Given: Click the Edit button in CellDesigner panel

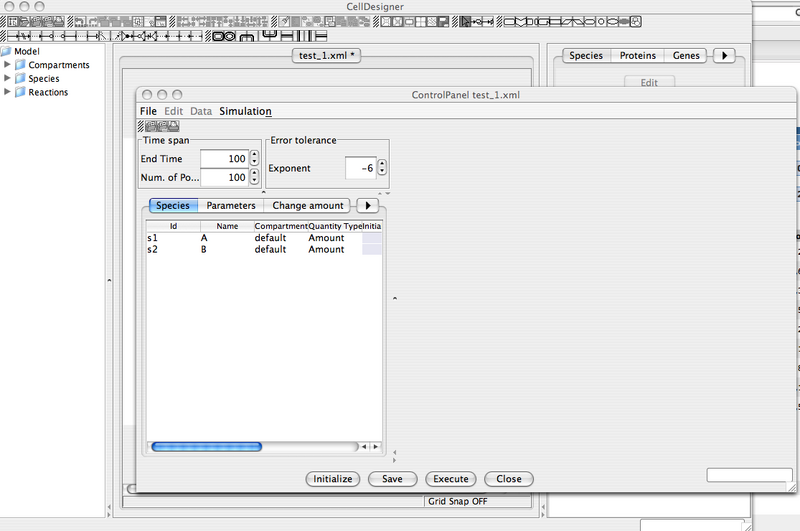Looking at the screenshot, I should (x=649, y=82).
